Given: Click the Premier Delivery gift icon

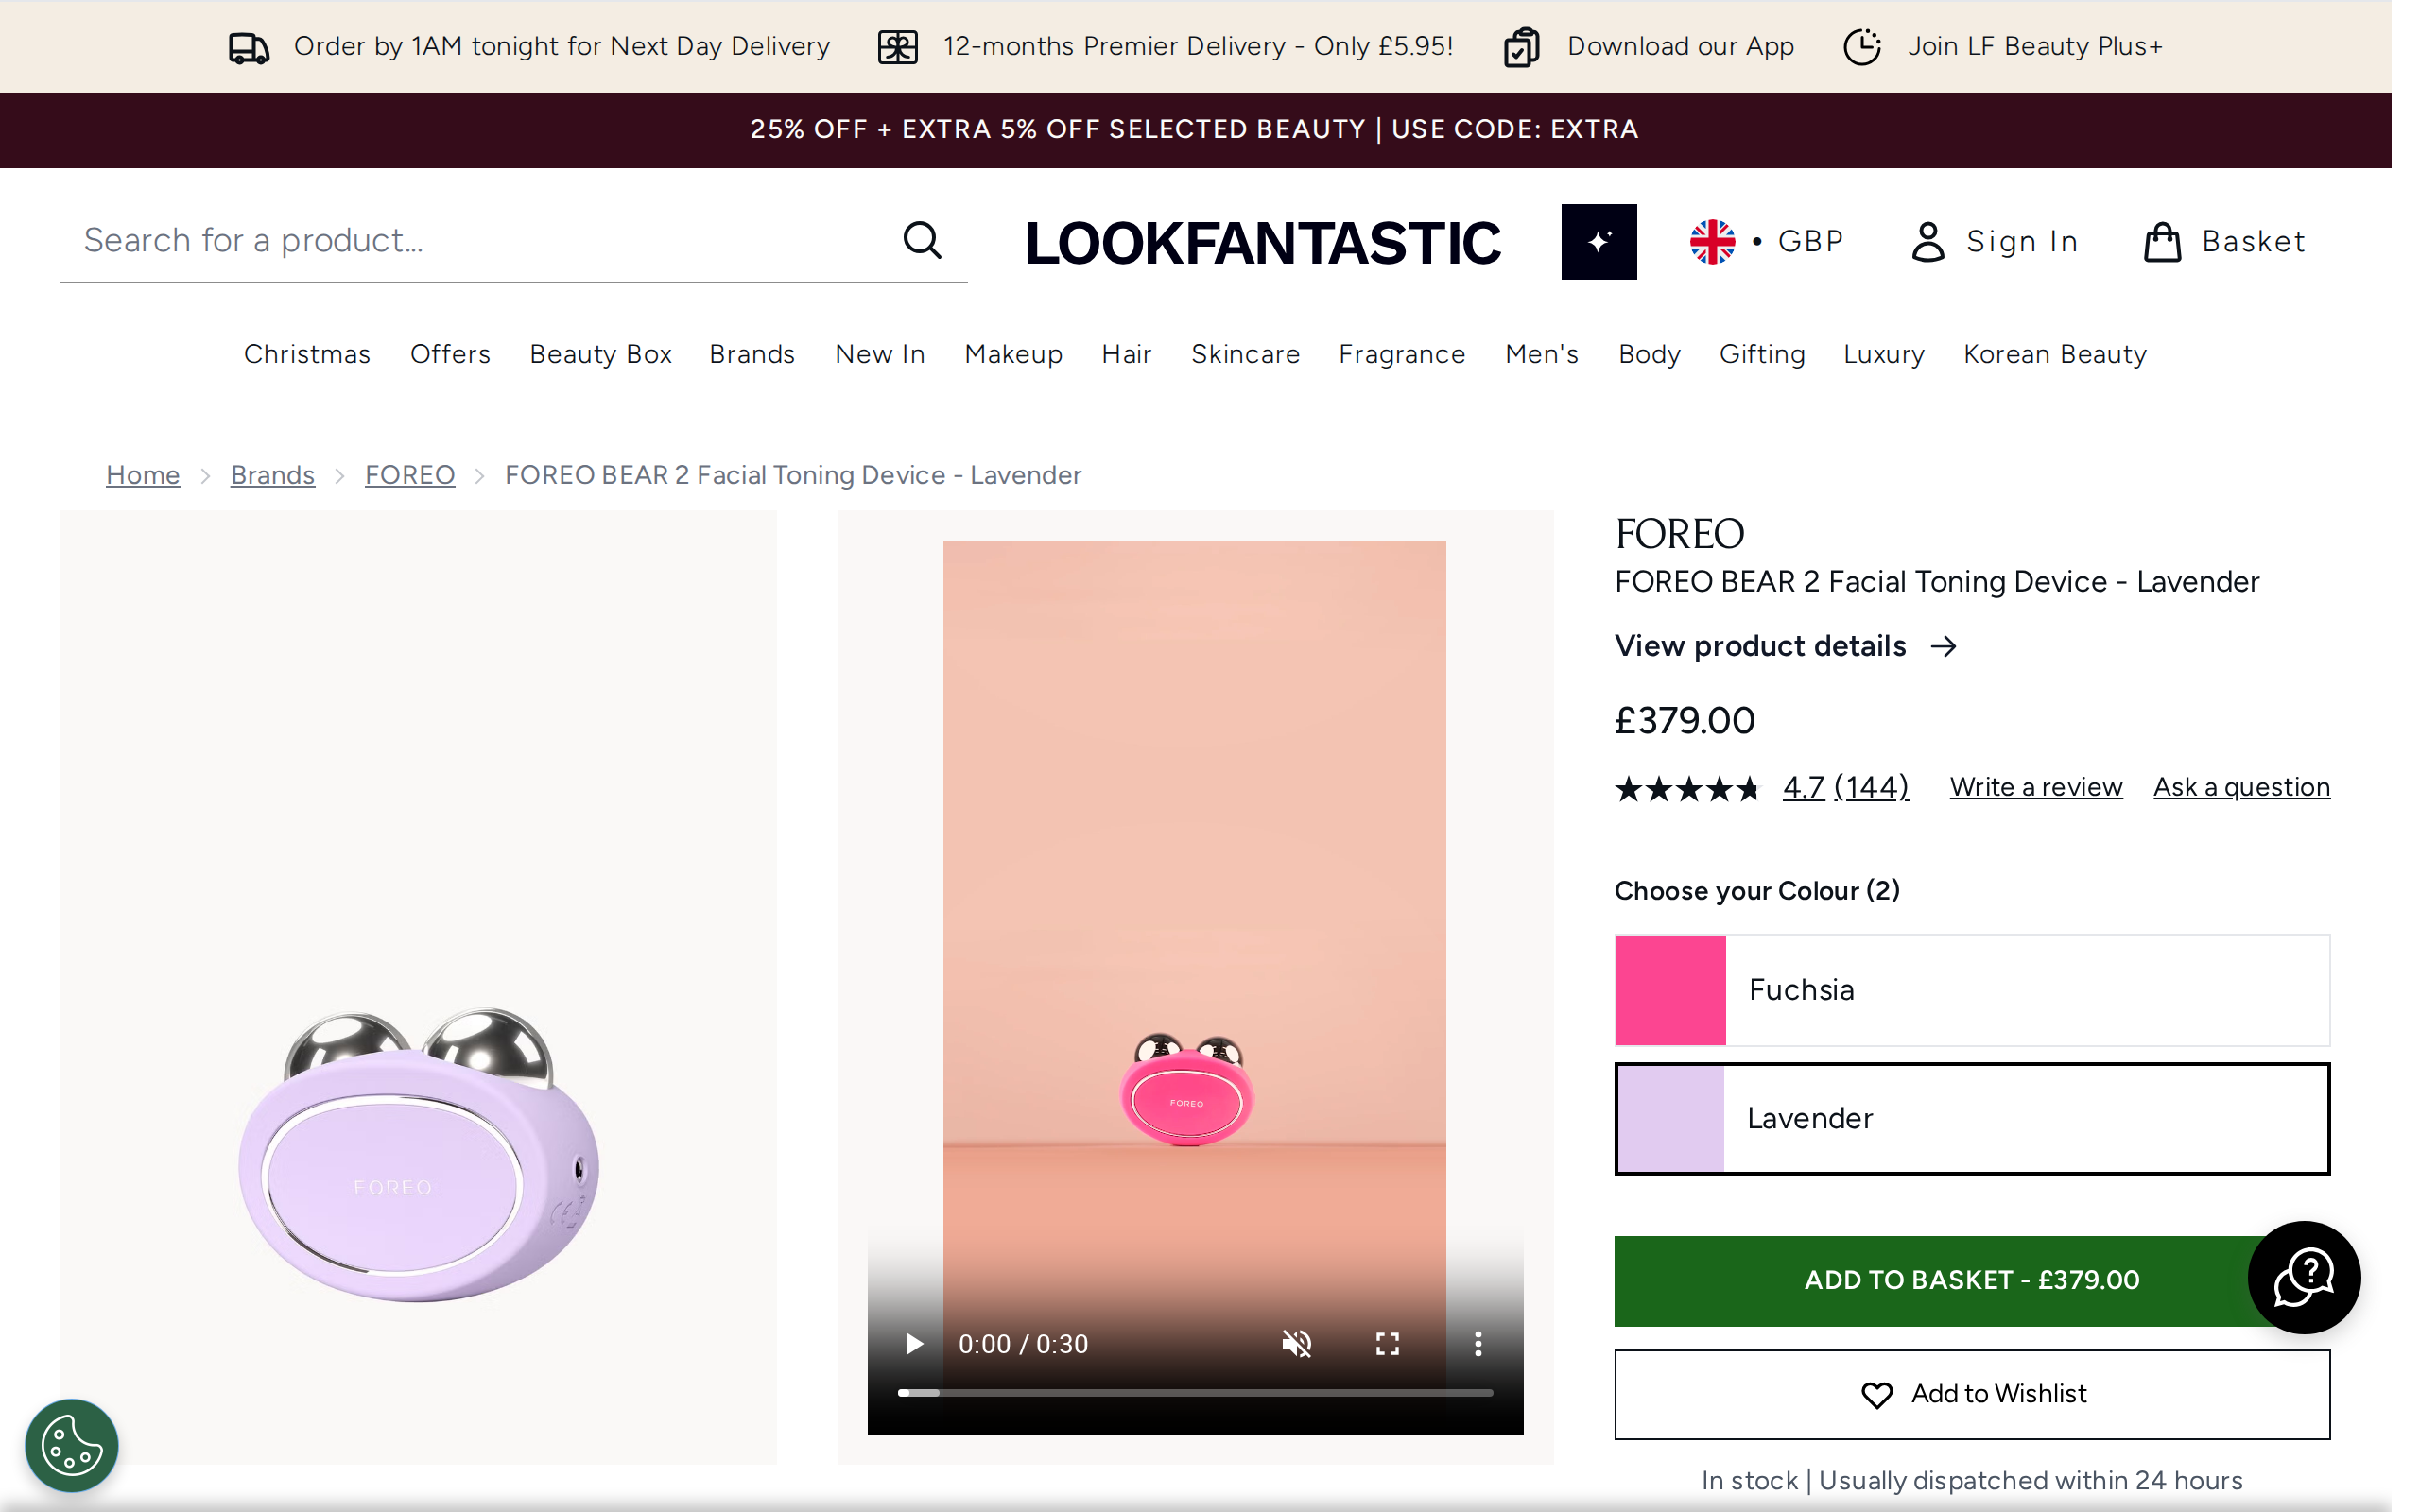Looking at the screenshot, I should click(x=897, y=47).
